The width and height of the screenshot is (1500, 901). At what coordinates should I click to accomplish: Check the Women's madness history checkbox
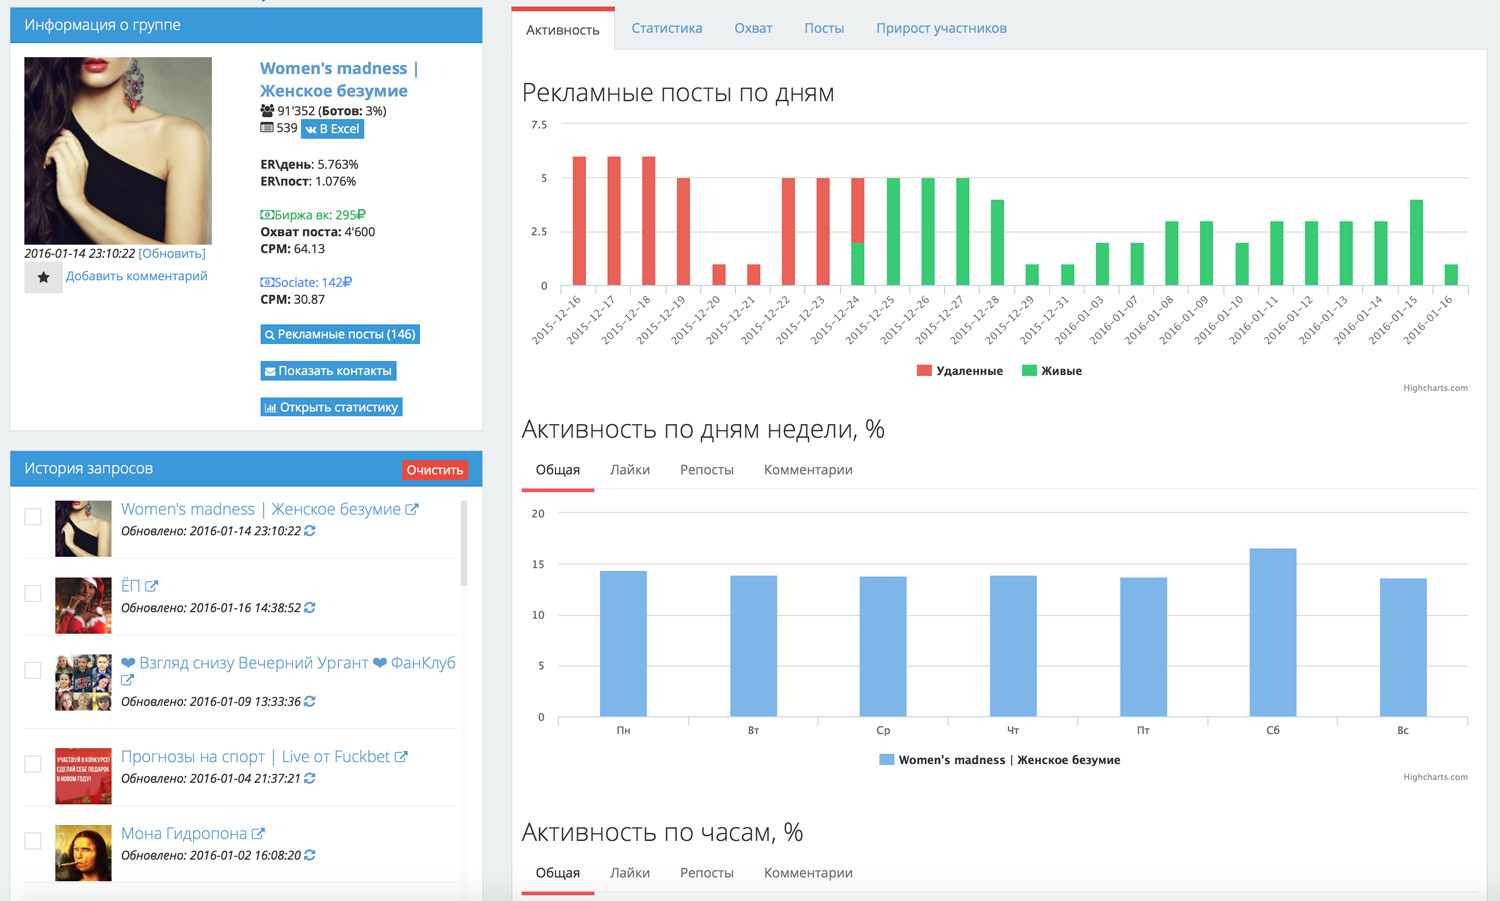click(33, 516)
